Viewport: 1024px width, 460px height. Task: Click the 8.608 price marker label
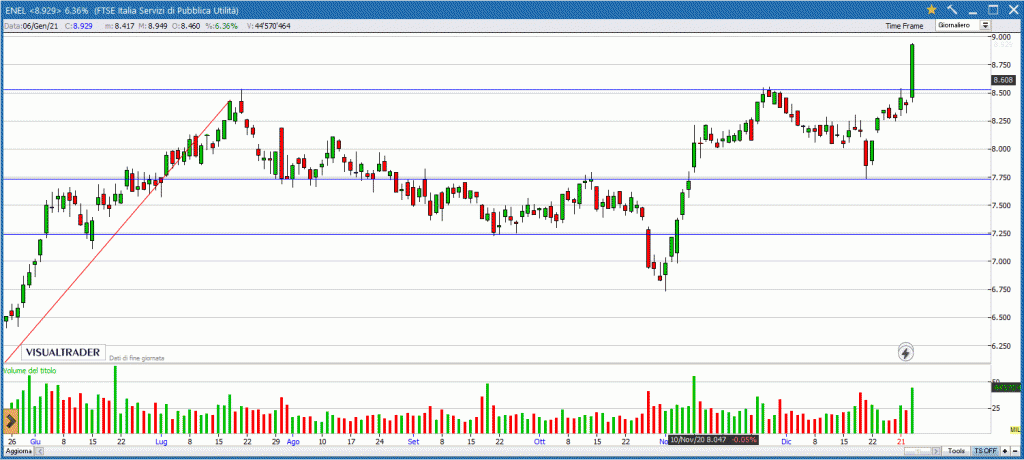tap(1001, 80)
